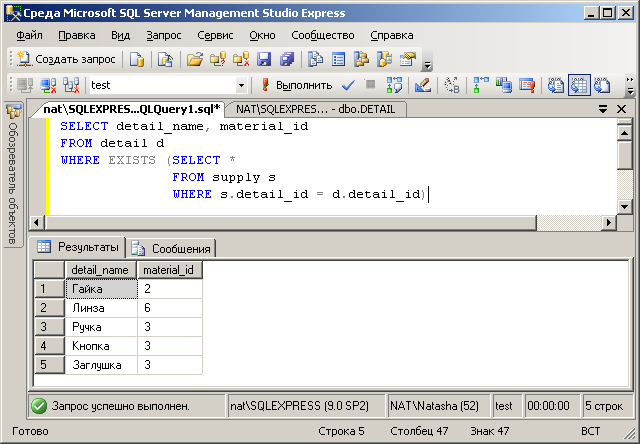This screenshot has height=444, width=640.
Task: Click the greyed-out Connect icon in the editor toolbar
Action: (25, 85)
